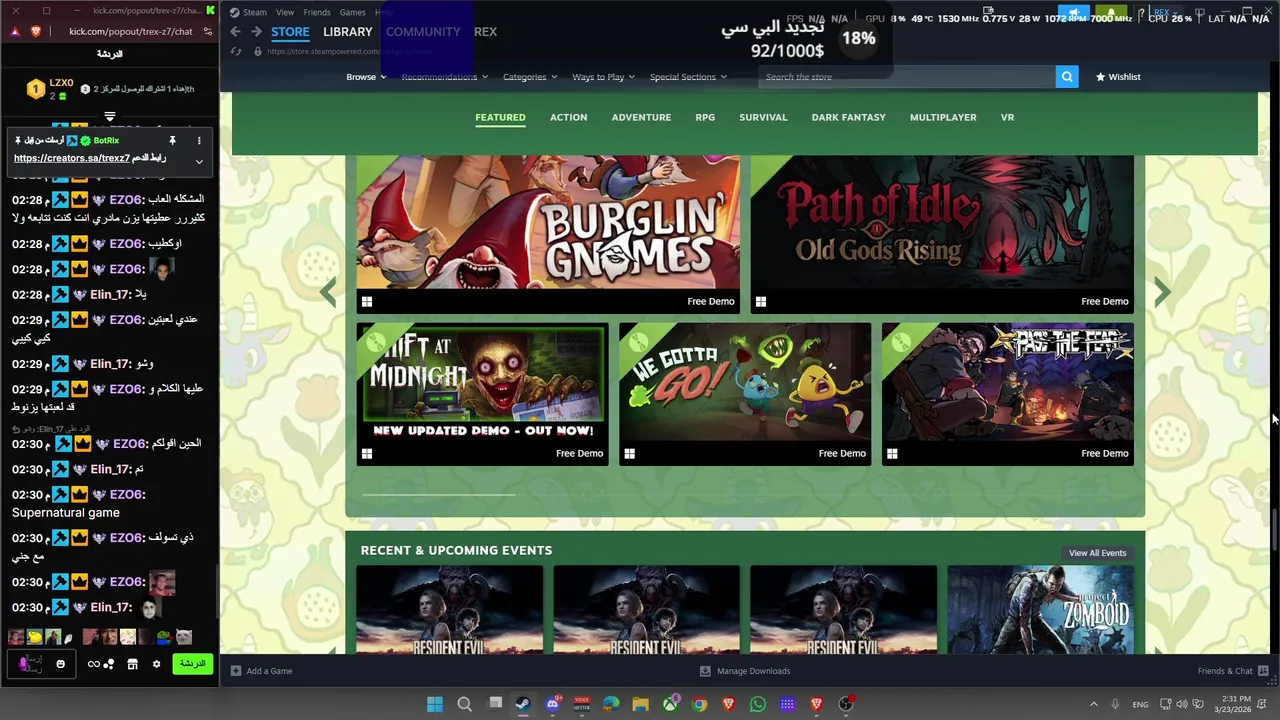Open Xbox app from the taskbar

[x=670, y=704]
